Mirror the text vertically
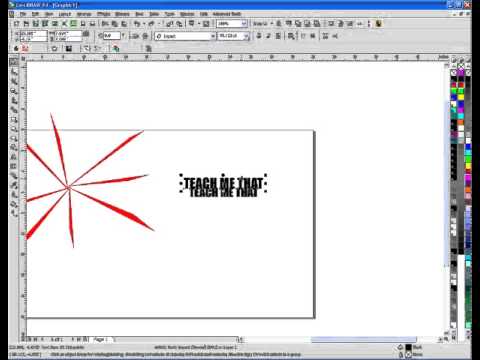This screenshot has height=360, width=480. (x=145, y=36)
